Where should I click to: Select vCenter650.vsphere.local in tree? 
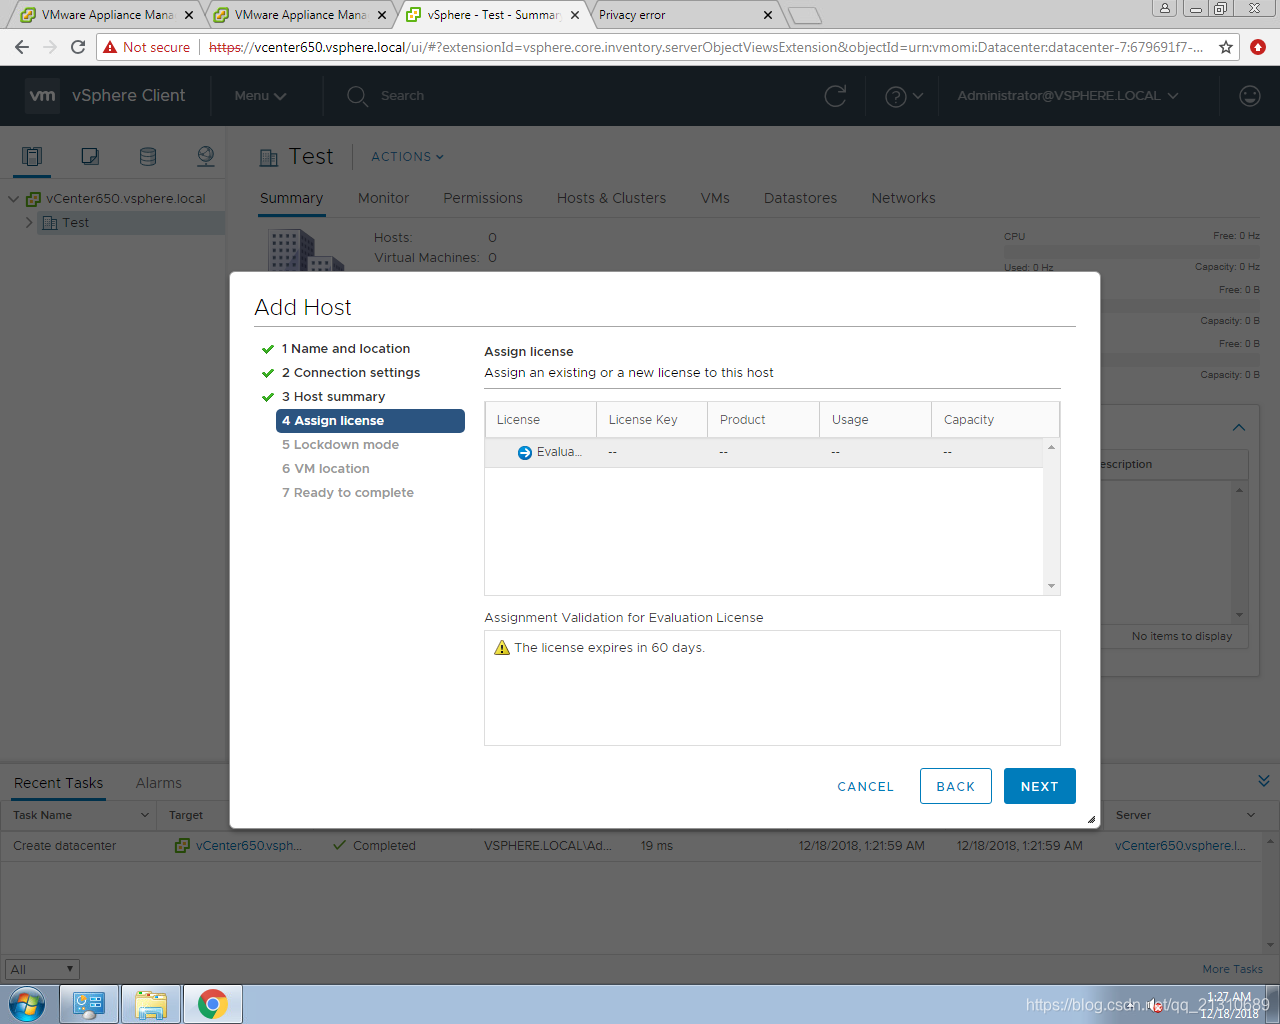(x=126, y=199)
